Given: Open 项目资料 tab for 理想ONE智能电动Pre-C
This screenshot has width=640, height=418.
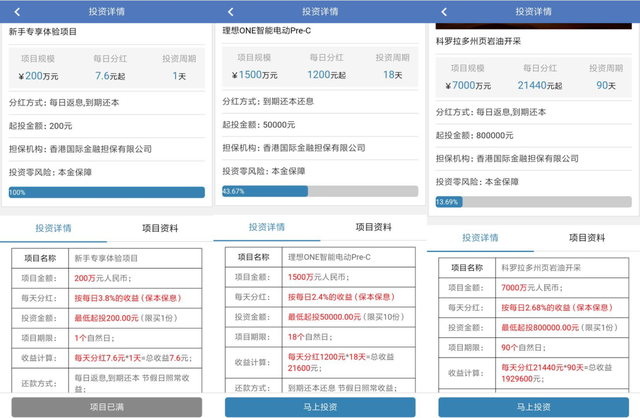Looking at the screenshot, I should pos(375,227).
